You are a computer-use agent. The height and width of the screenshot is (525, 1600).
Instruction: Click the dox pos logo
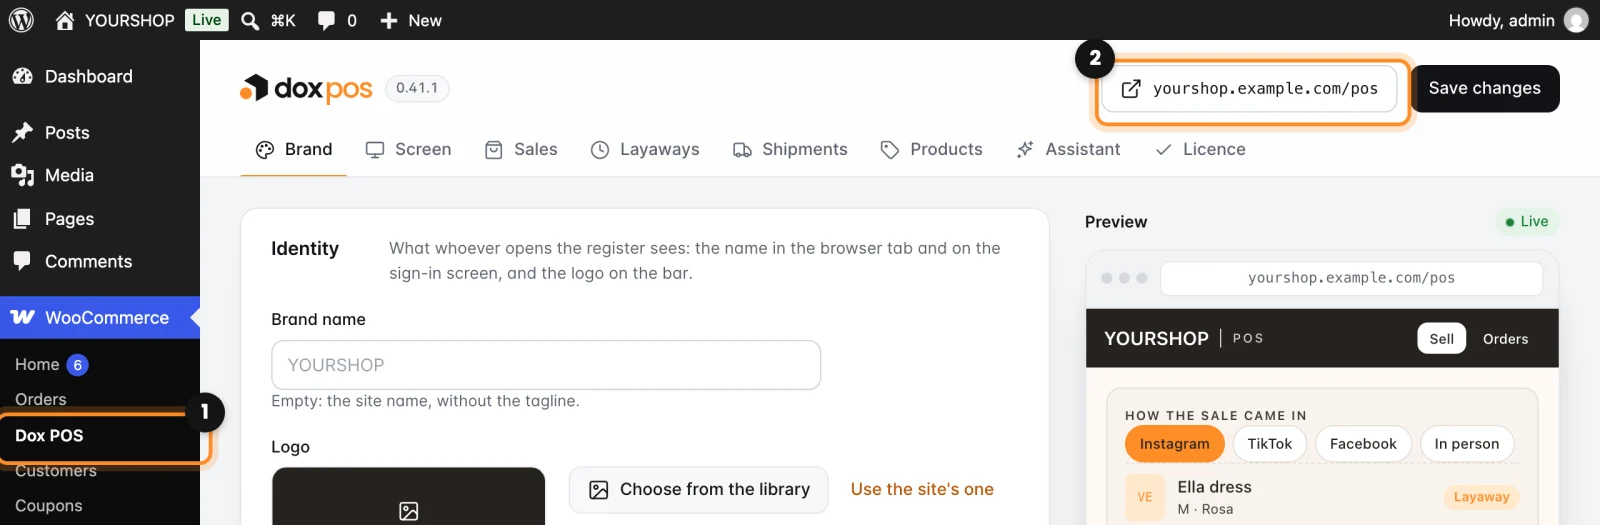(x=306, y=88)
